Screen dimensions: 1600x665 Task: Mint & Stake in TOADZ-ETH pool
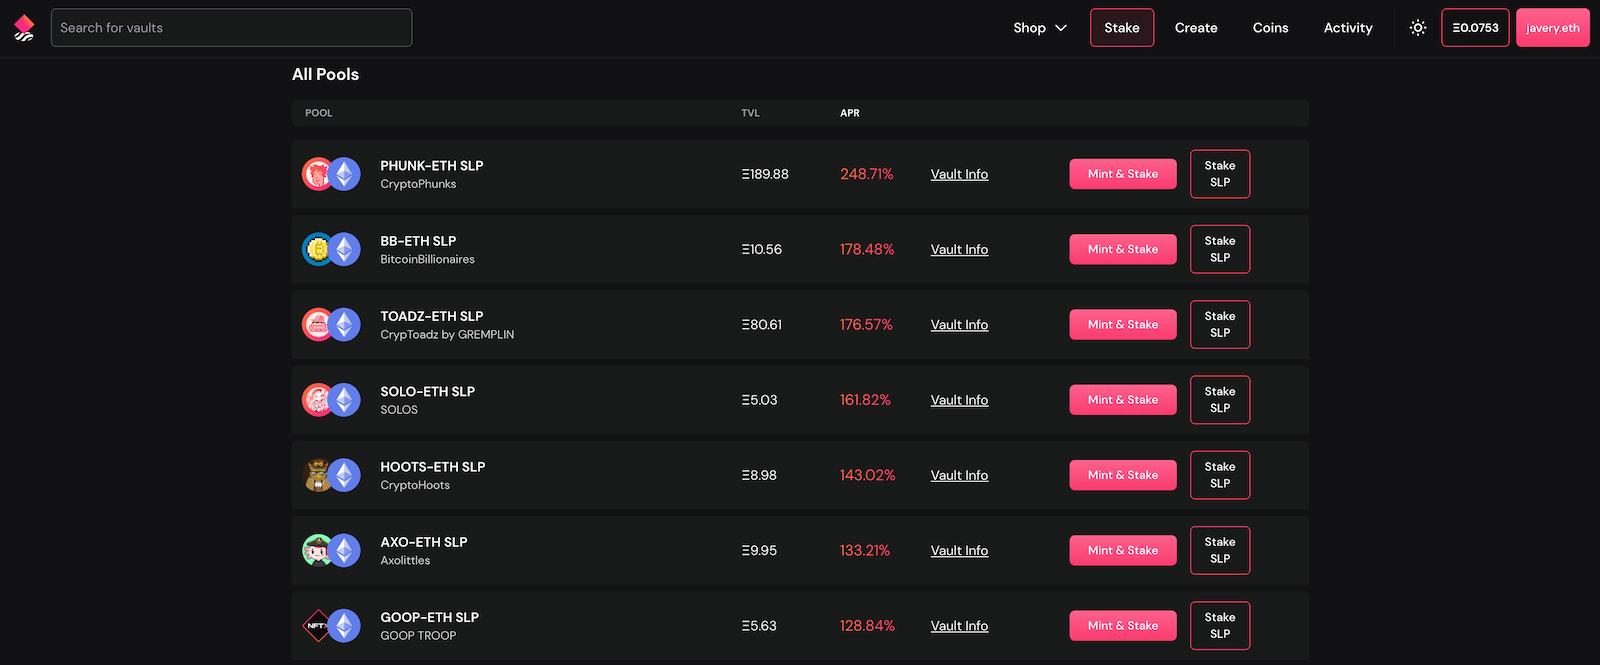coord(1123,324)
